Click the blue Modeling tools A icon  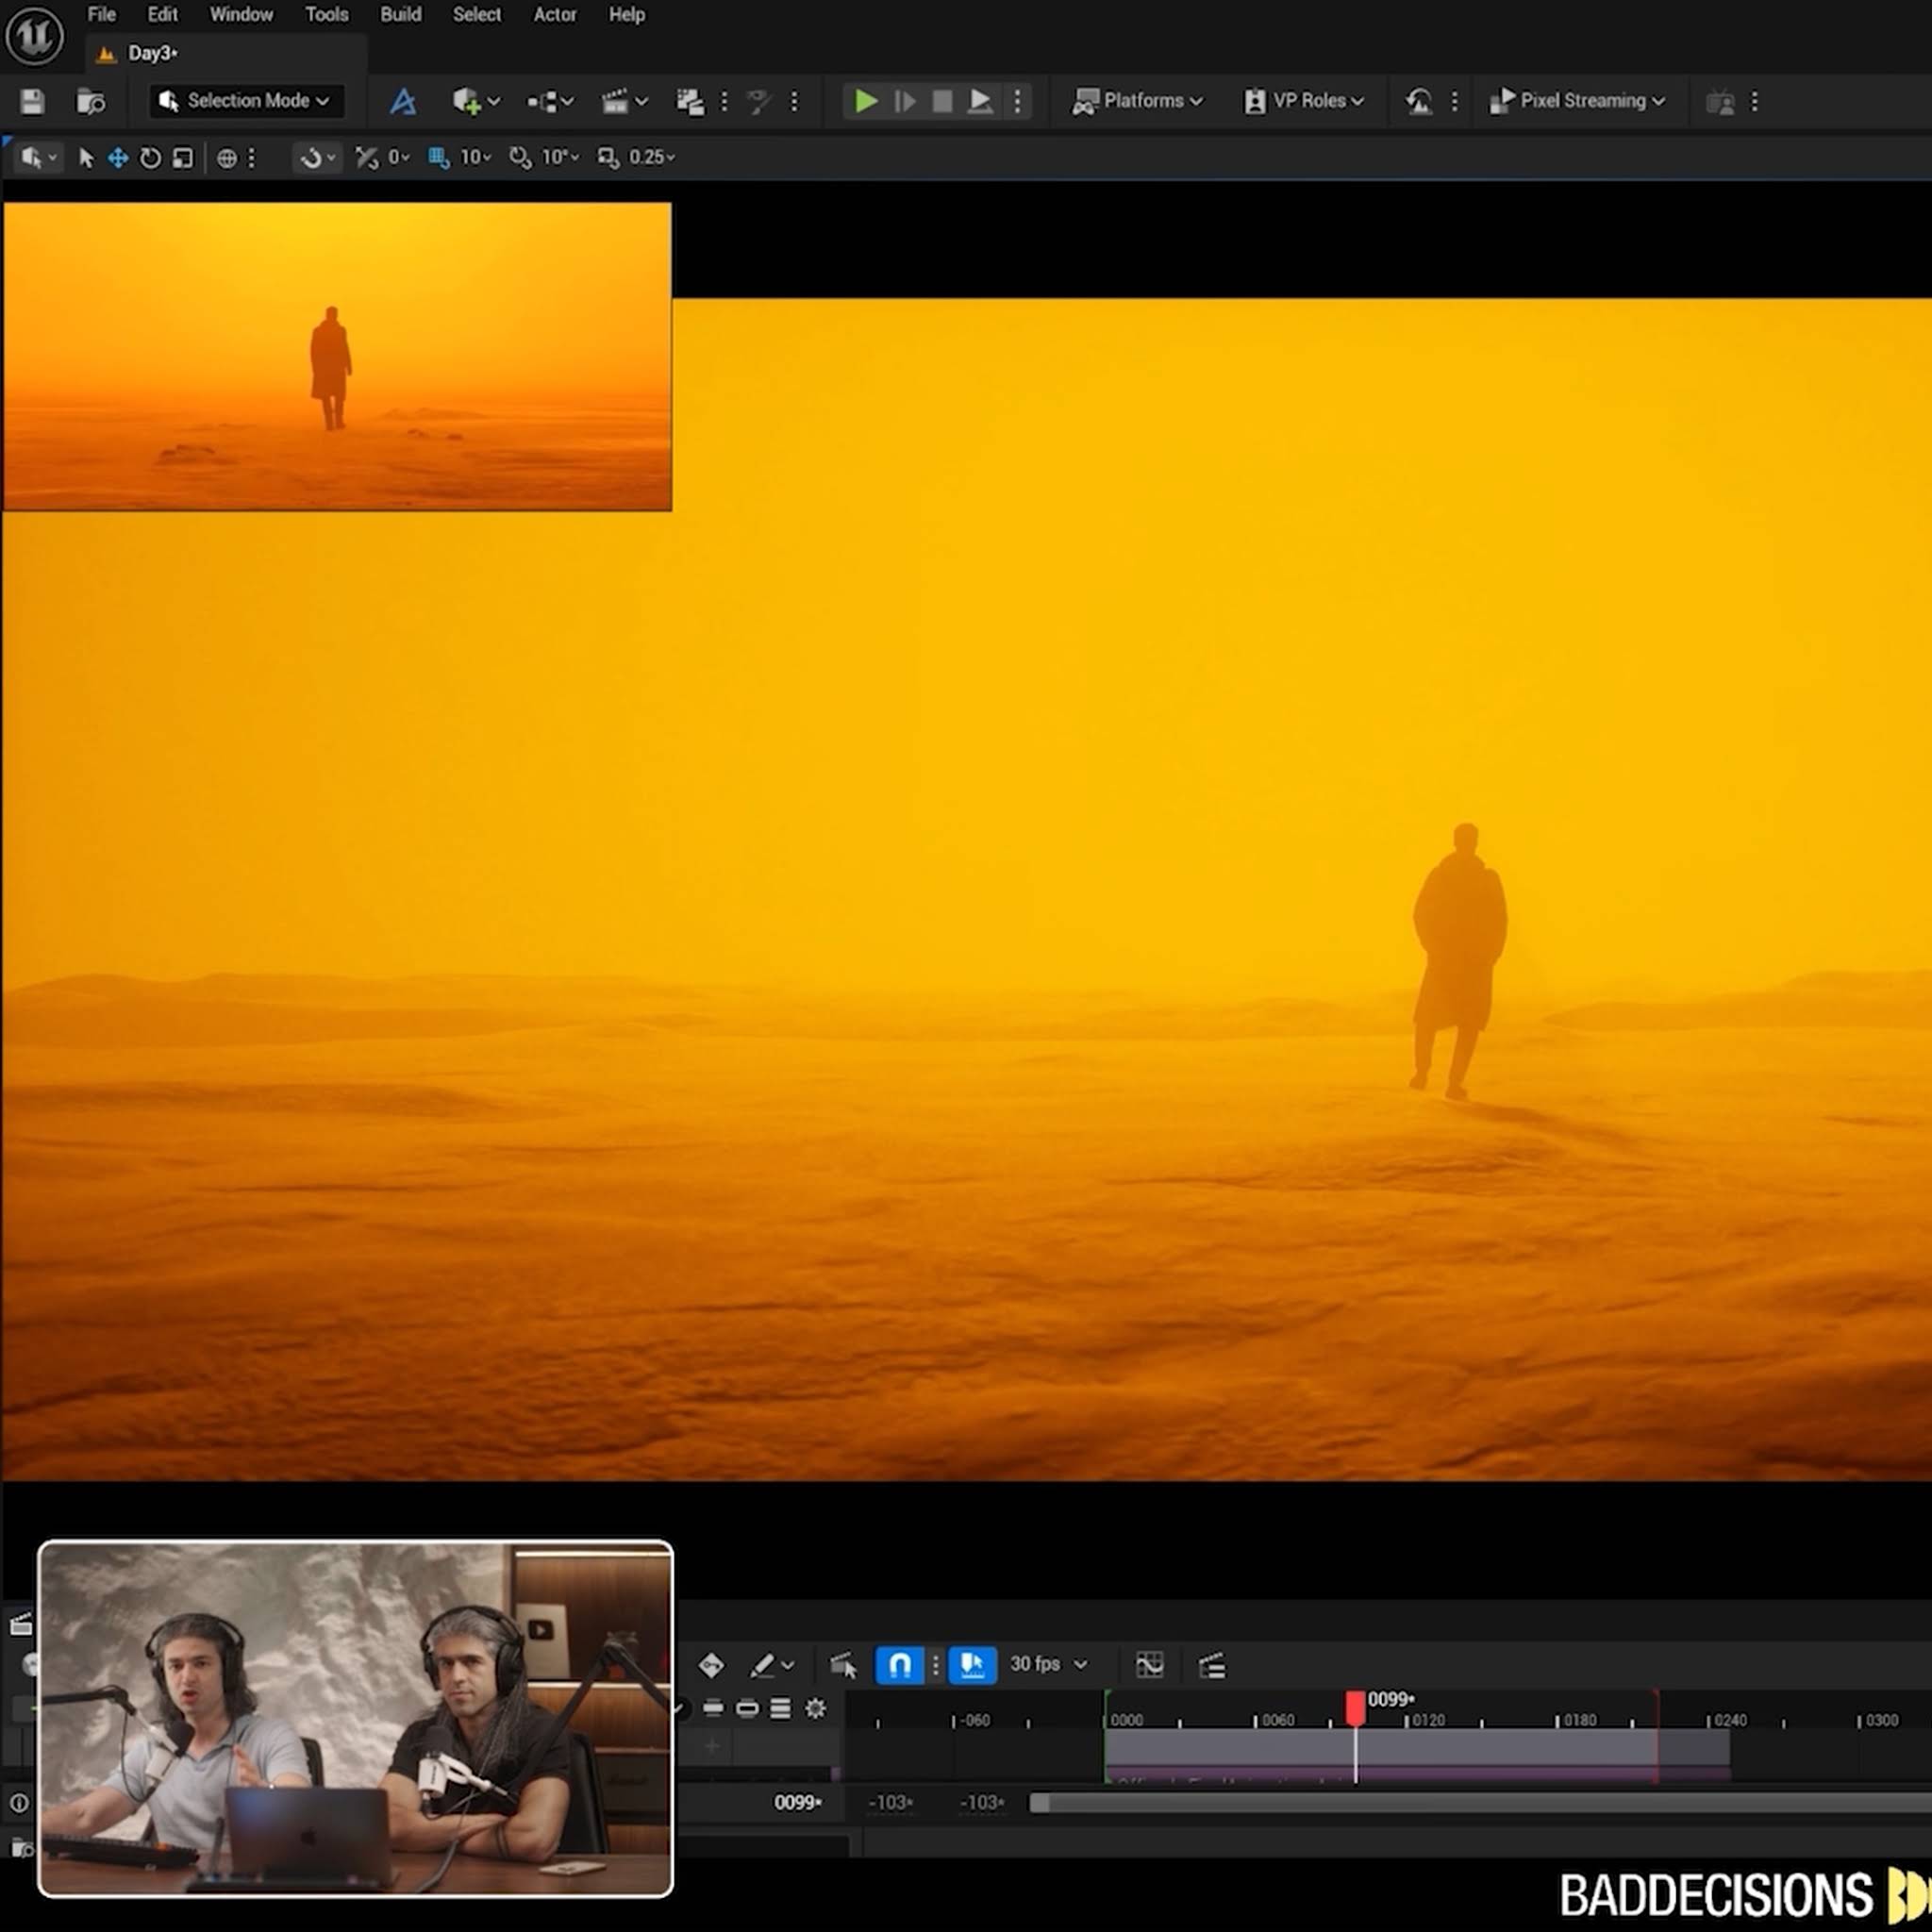[403, 101]
